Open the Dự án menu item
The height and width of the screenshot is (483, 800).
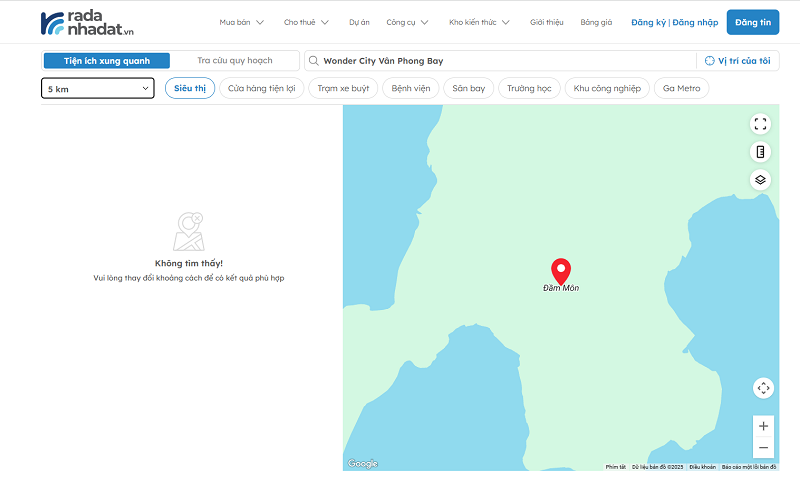(x=359, y=22)
